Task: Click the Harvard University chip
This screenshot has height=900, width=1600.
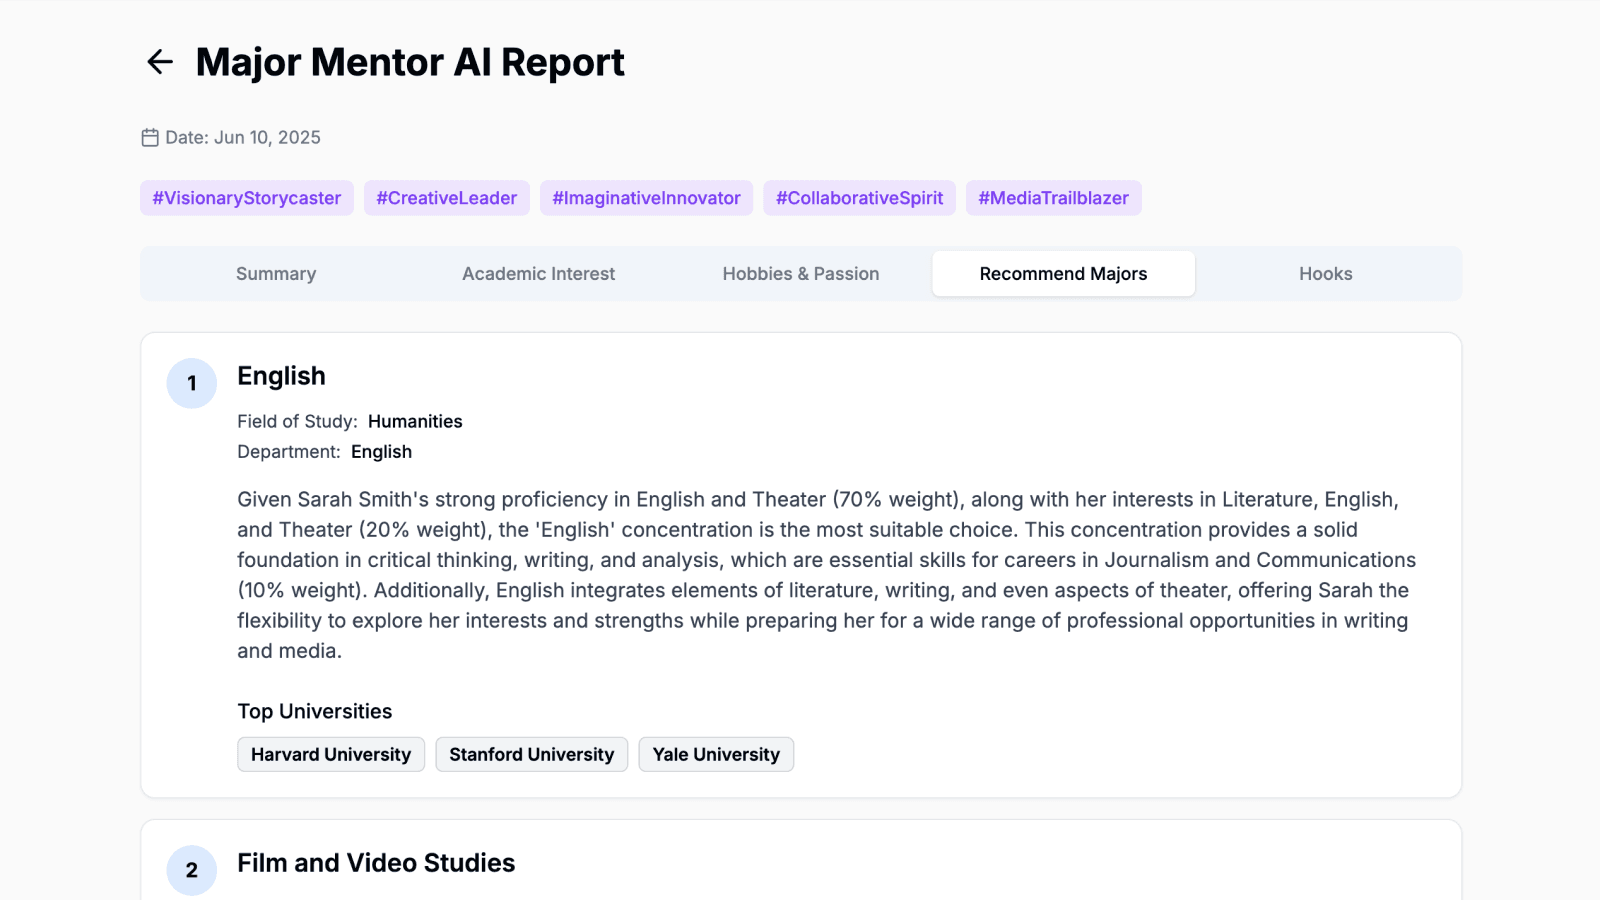Action: [331, 755]
